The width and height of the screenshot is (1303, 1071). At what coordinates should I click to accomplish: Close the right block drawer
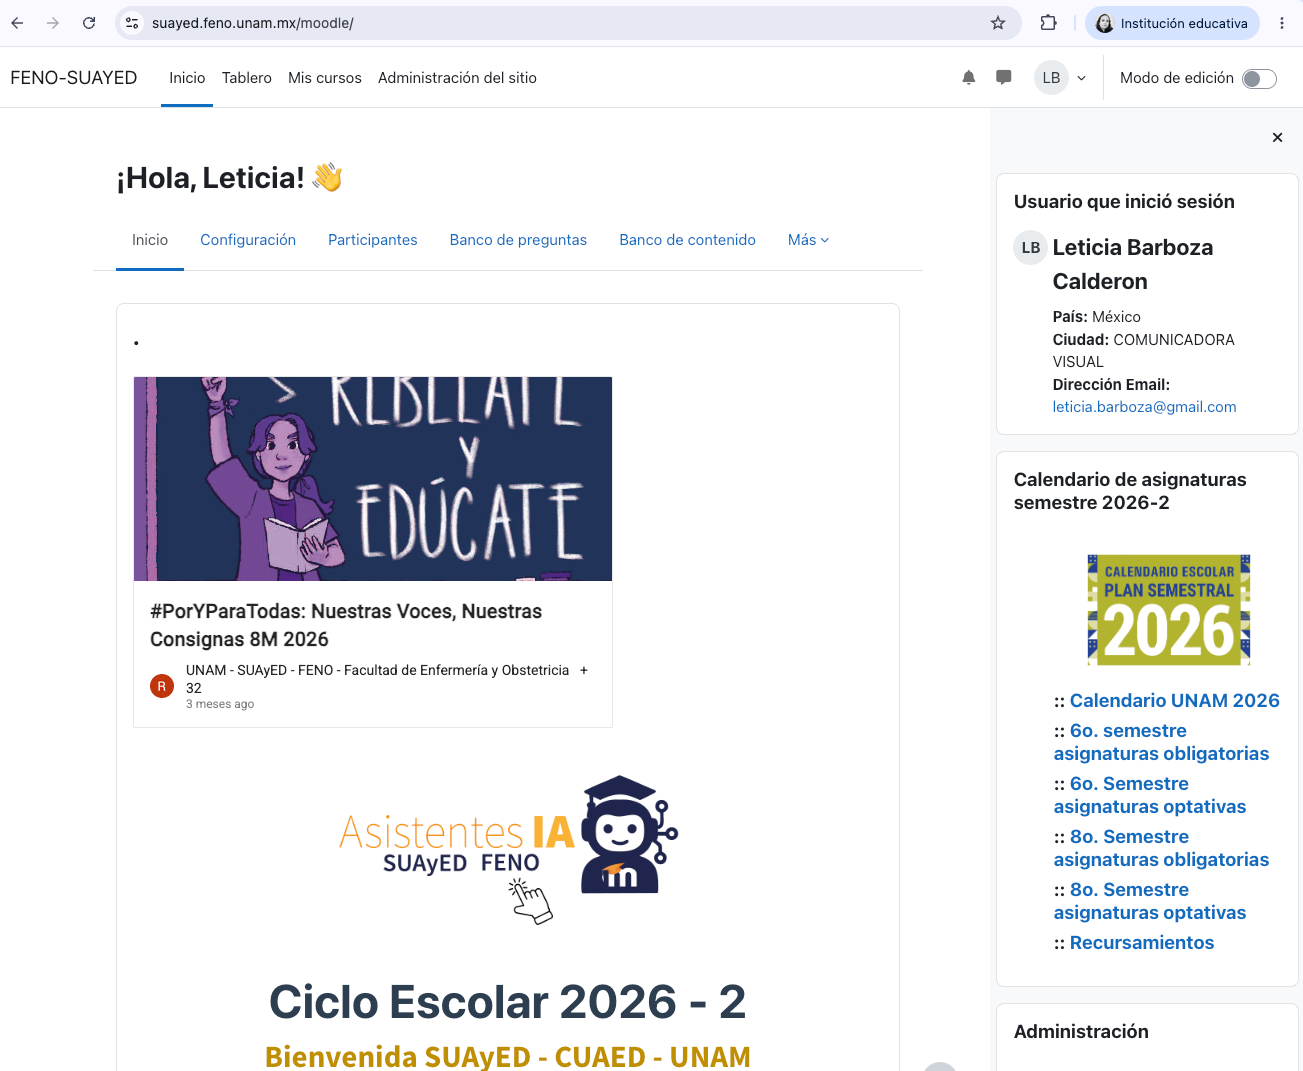coord(1277,138)
